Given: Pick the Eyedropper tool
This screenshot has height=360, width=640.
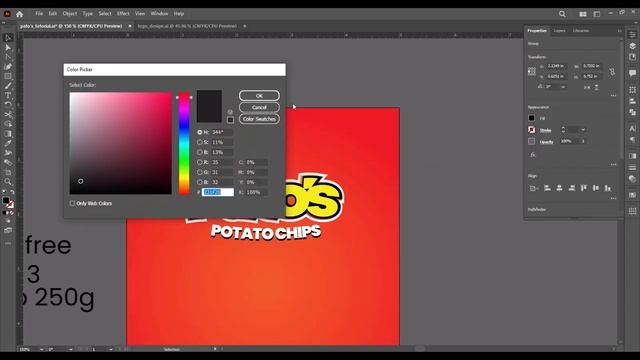Looking at the screenshot, I should click(x=8, y=143).
